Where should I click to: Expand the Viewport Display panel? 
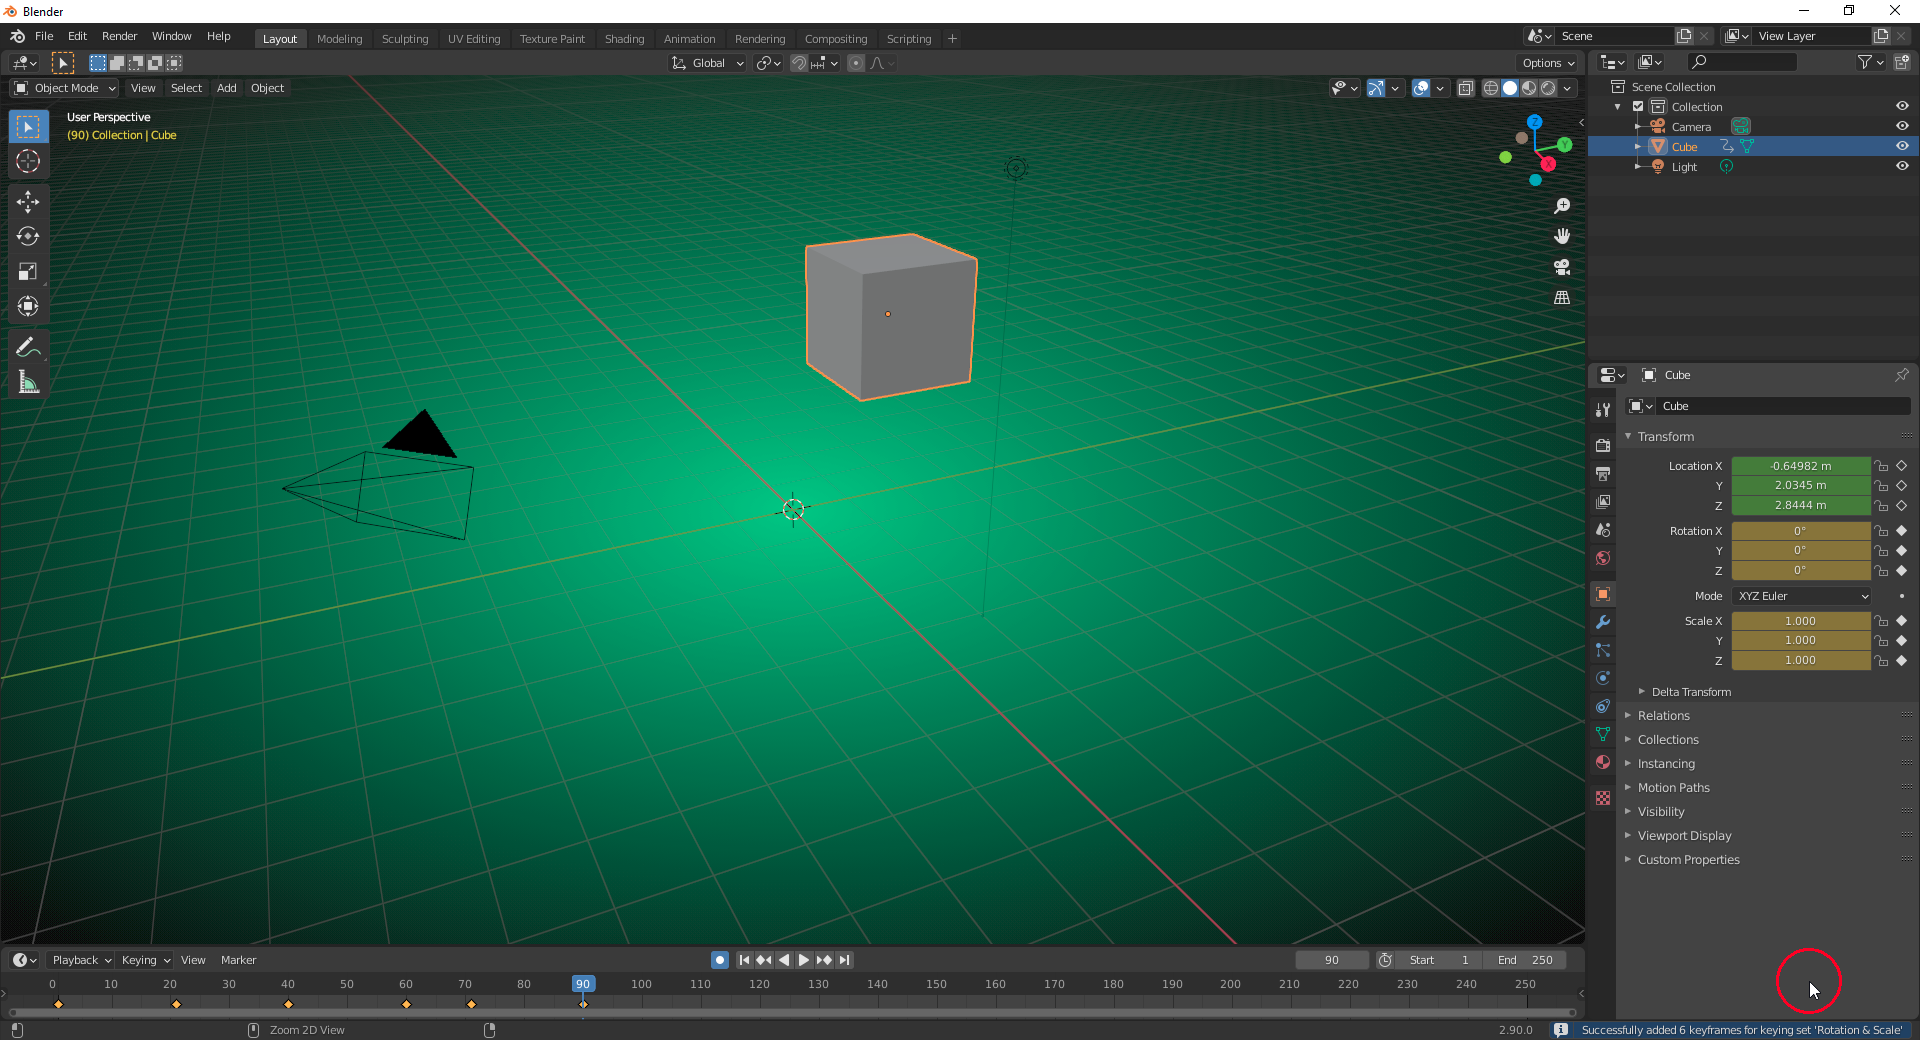(x=1684, y=836)
